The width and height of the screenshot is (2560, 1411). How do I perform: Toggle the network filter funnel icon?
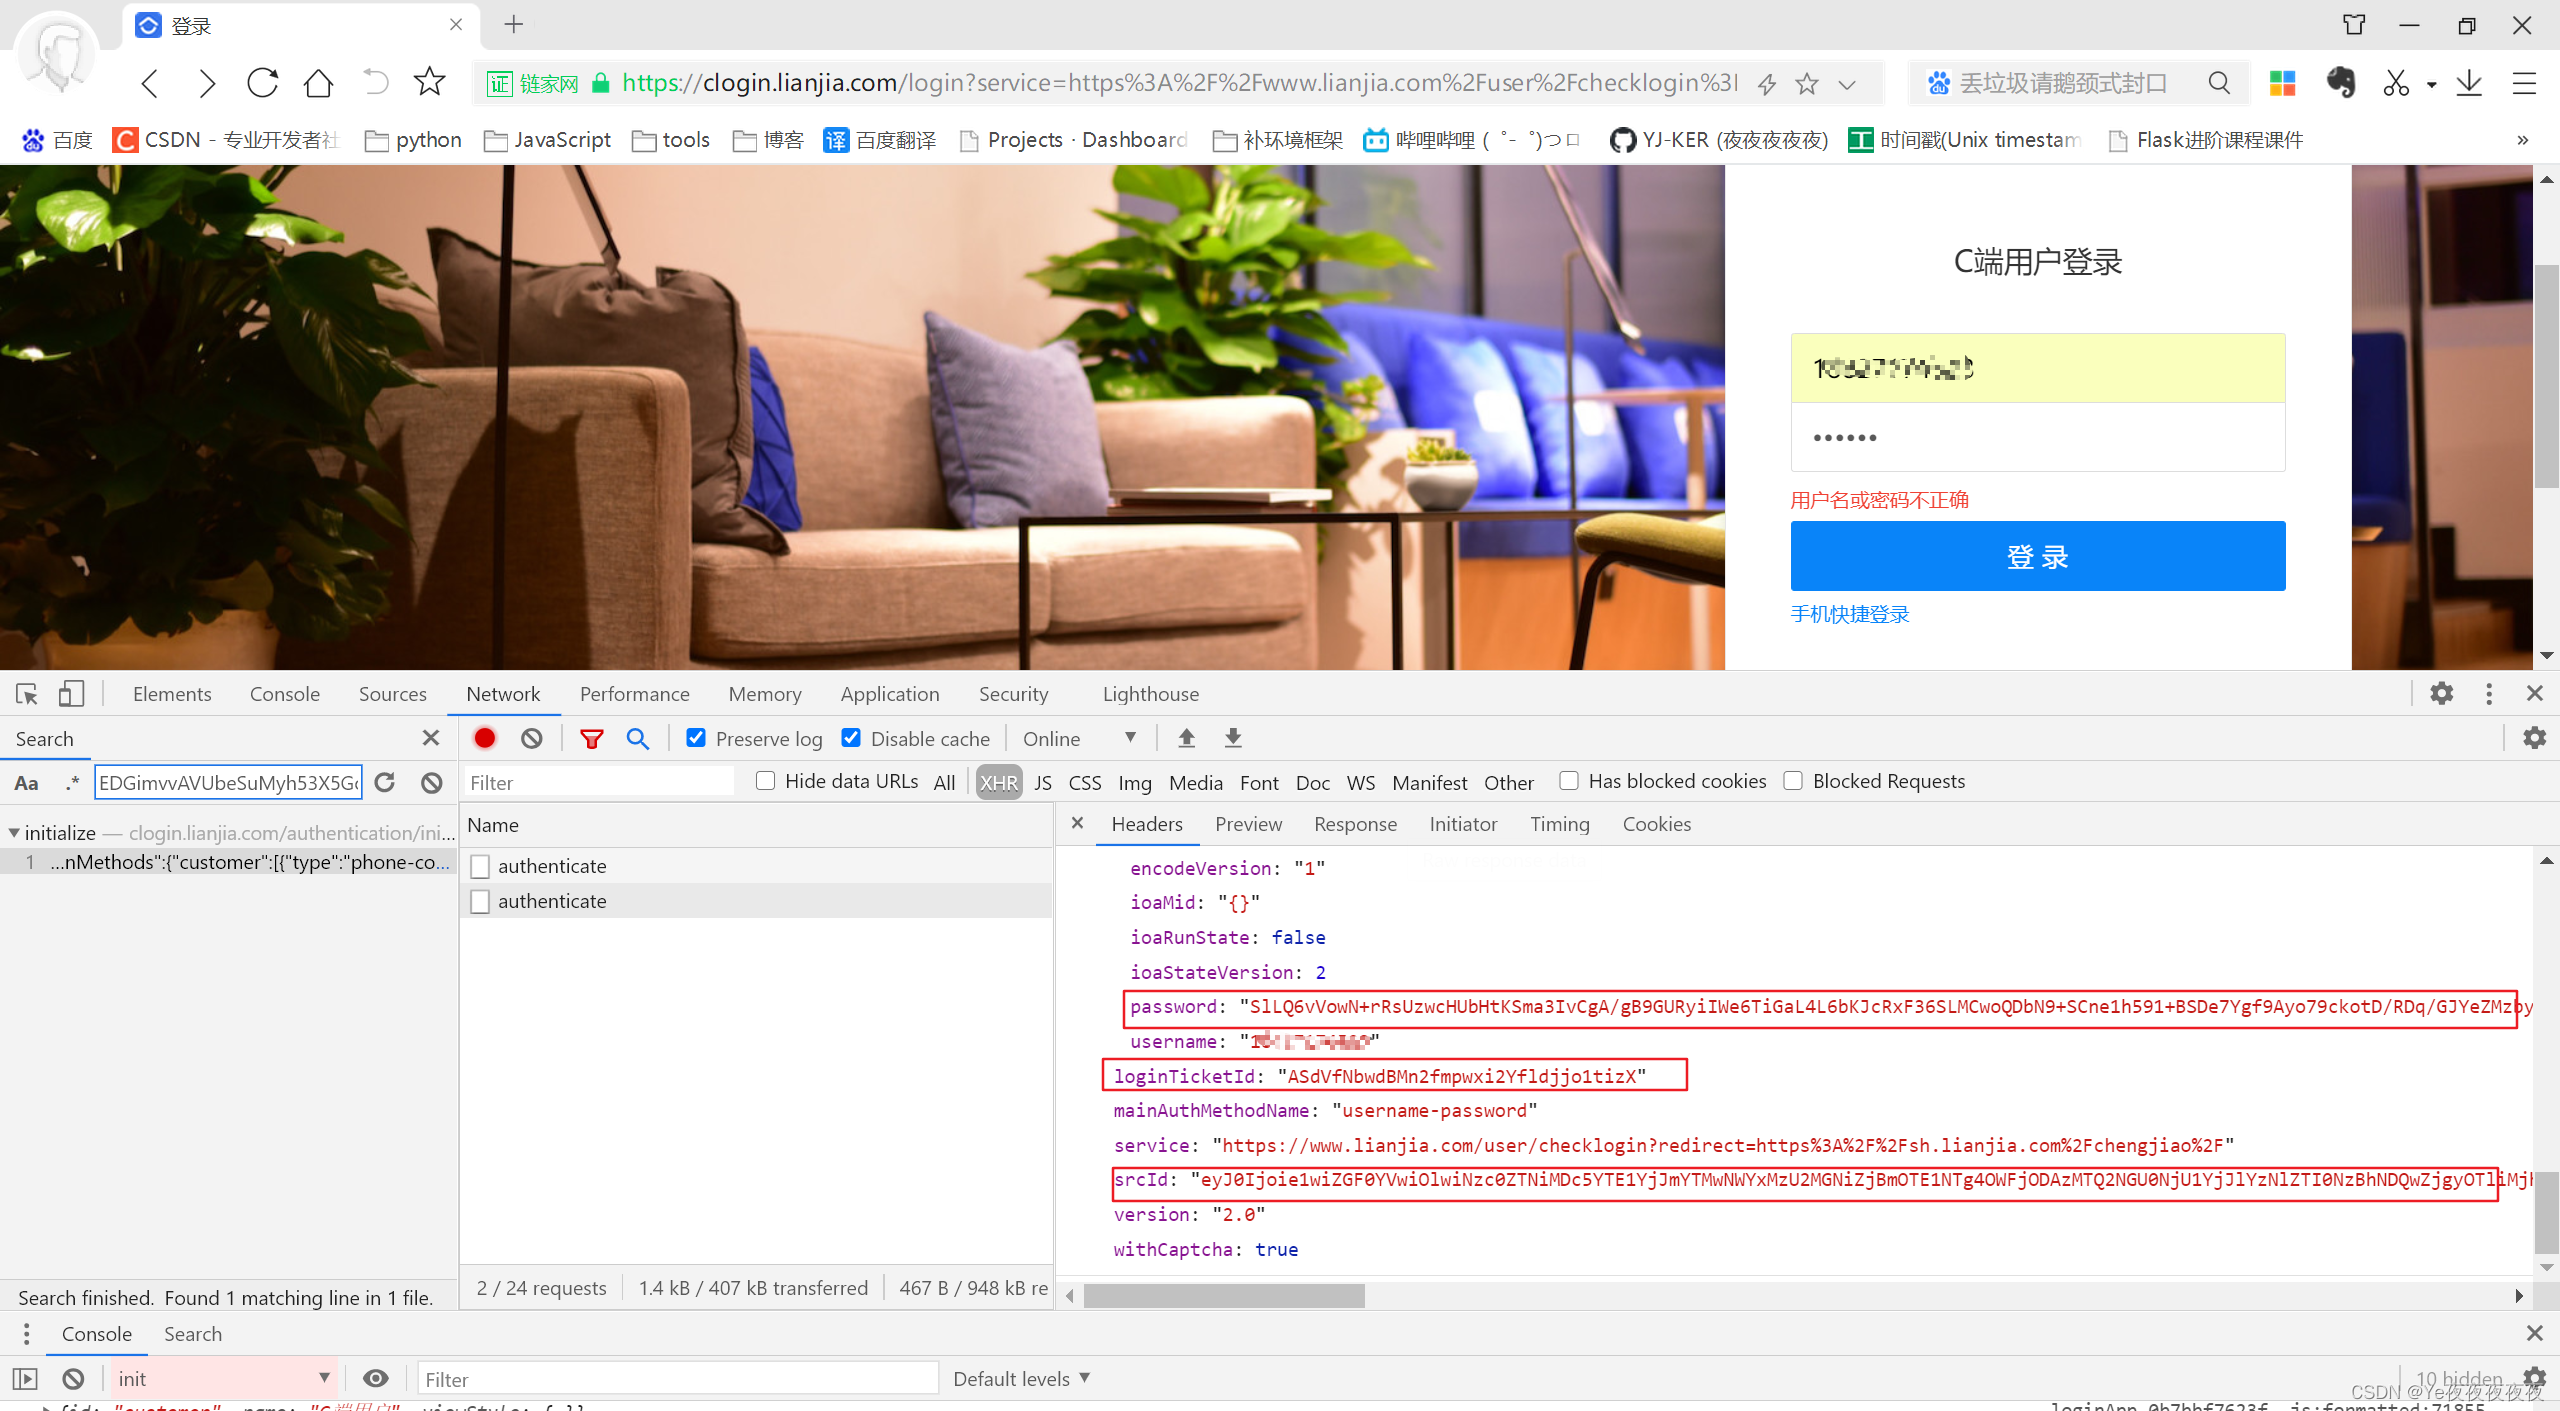pyautogui.click(x=591, y=738)
